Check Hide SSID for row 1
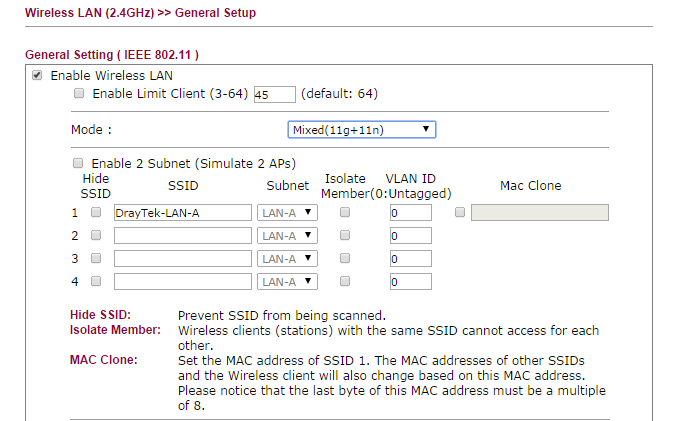 96,213
